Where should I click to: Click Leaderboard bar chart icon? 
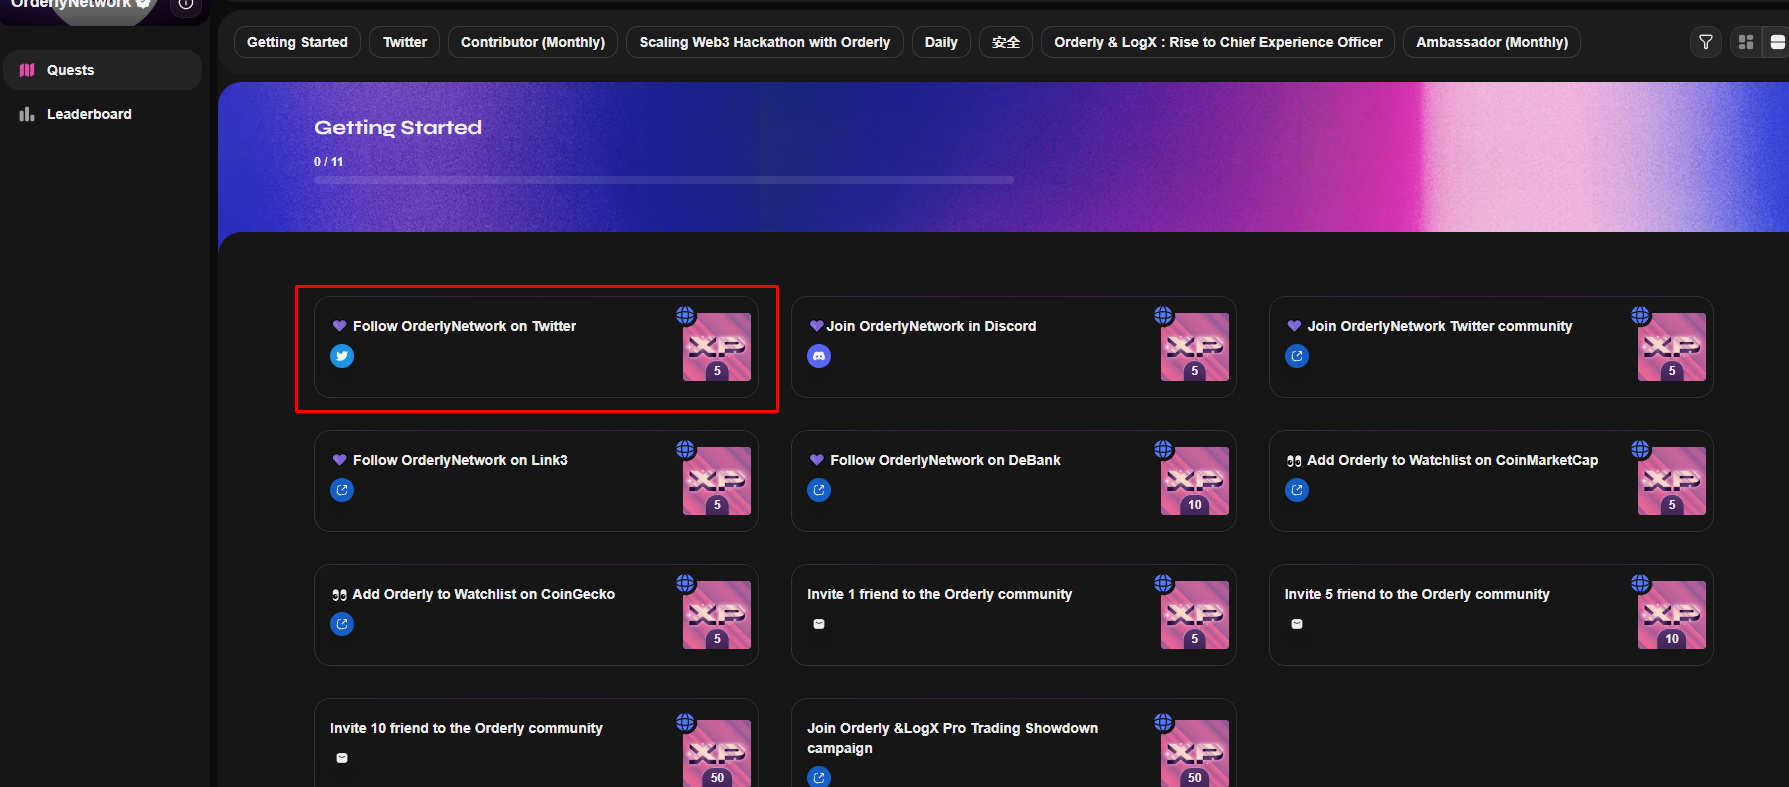(x=27, y=114)
